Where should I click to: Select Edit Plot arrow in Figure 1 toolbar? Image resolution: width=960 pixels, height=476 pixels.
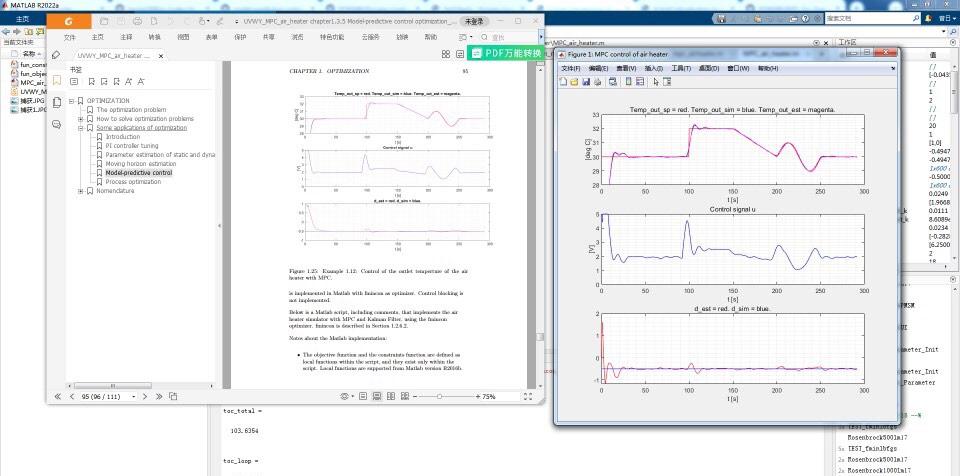[x=656, y=81]
